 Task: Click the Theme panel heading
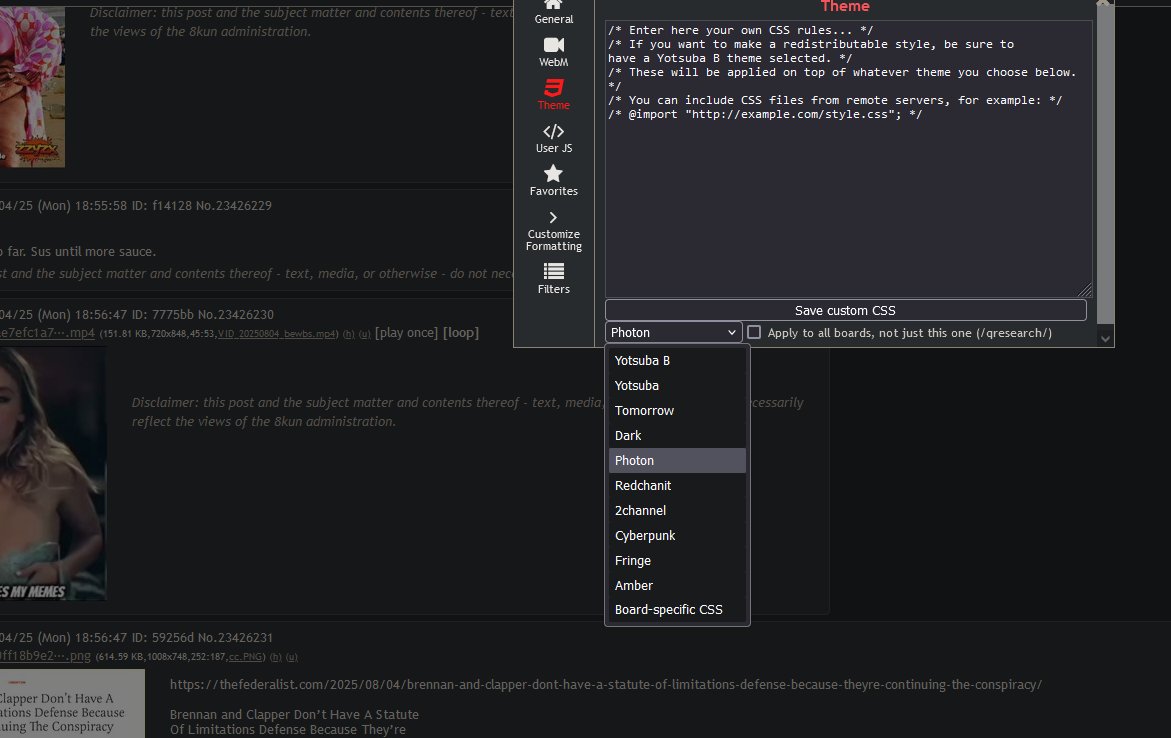click(845, 7)
